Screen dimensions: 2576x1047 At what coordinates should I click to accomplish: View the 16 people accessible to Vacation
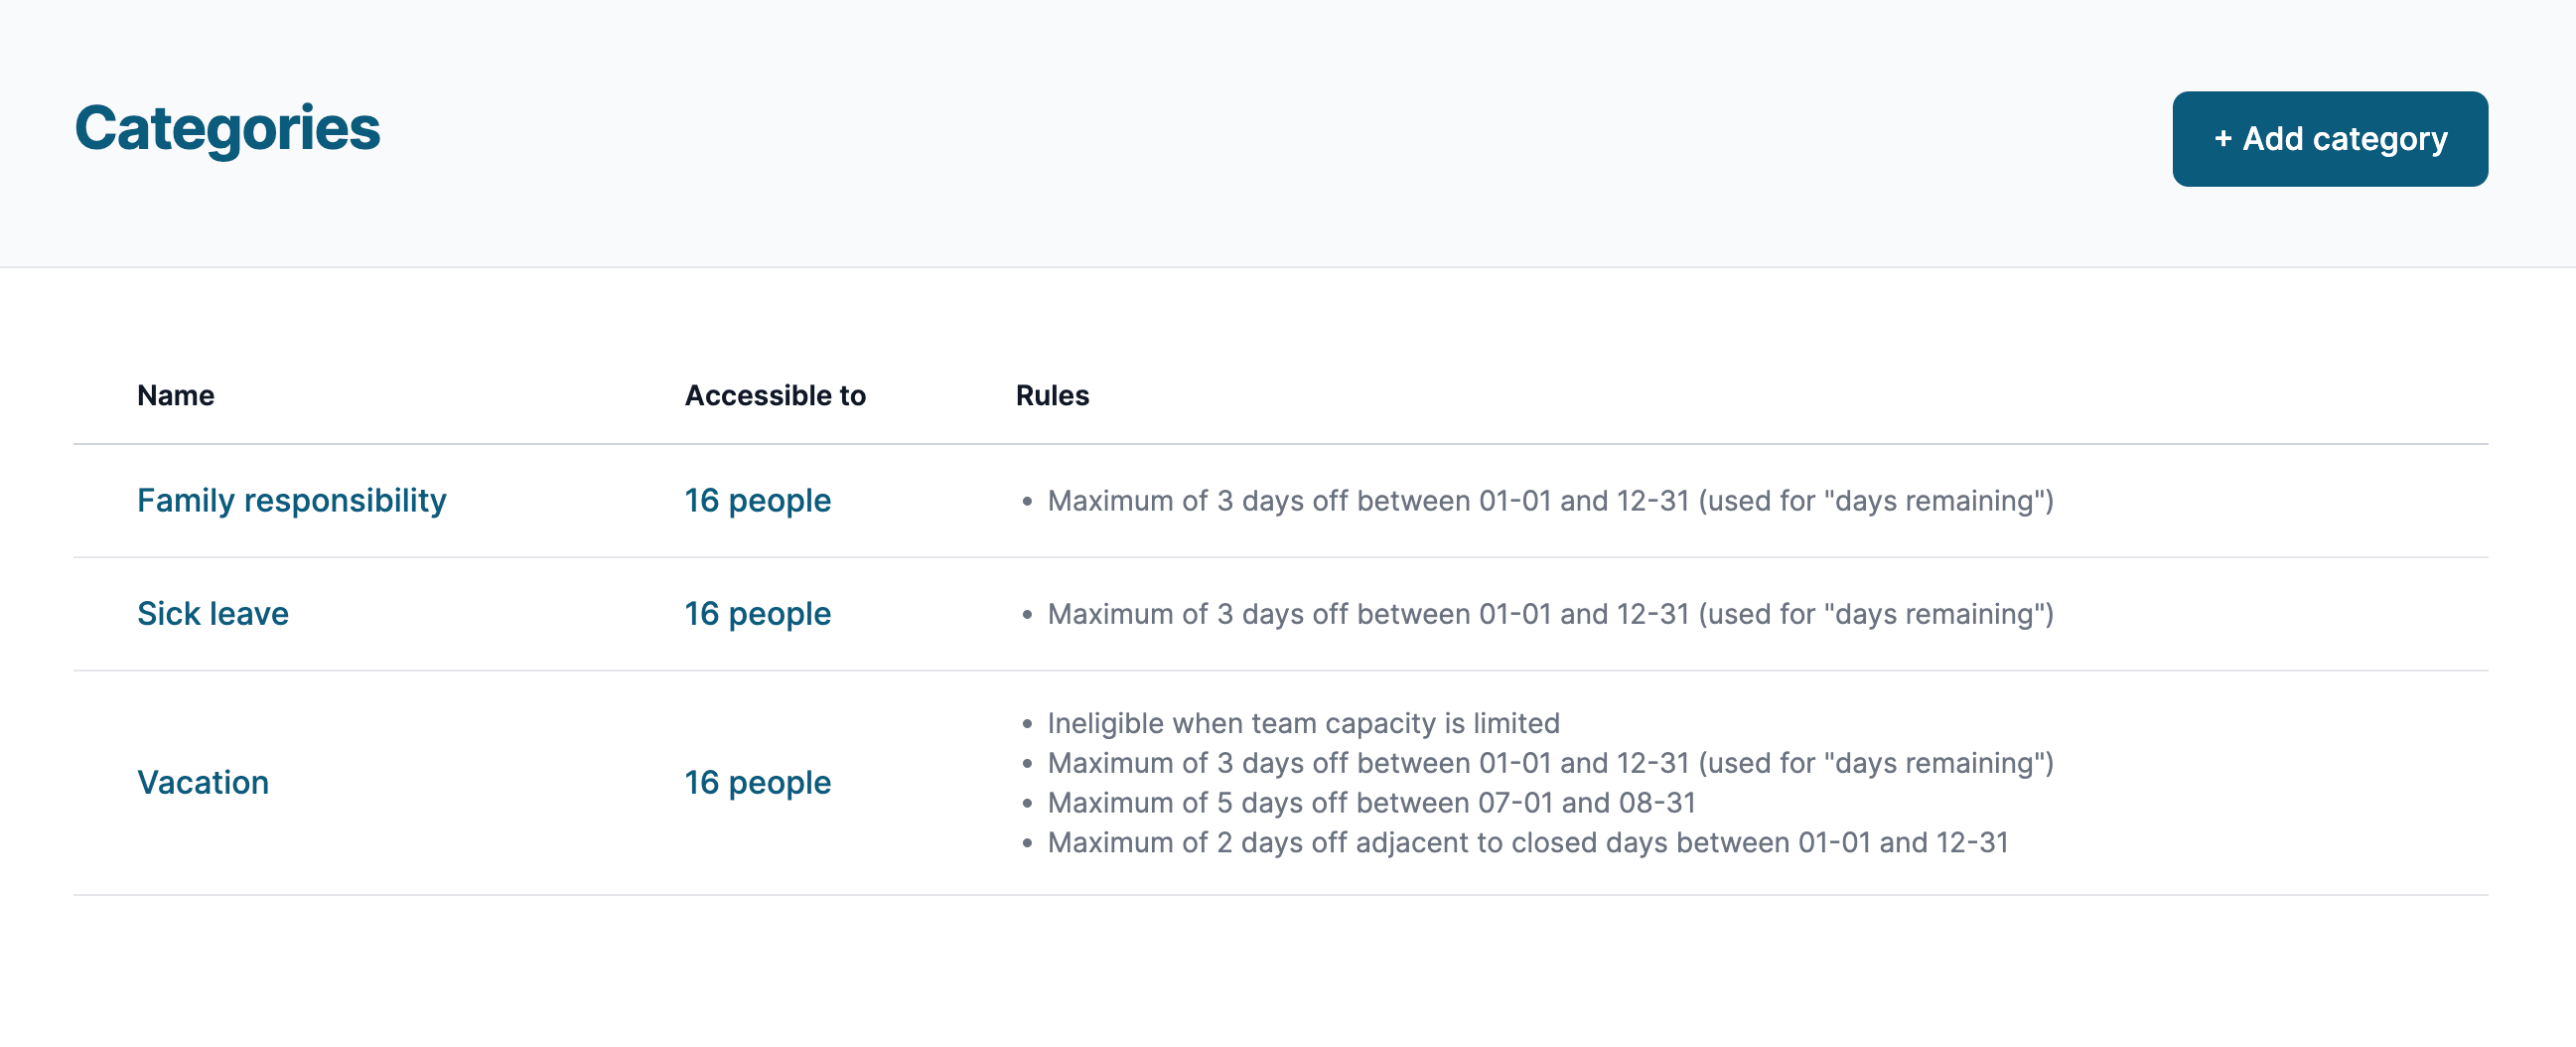coord(757,782)
